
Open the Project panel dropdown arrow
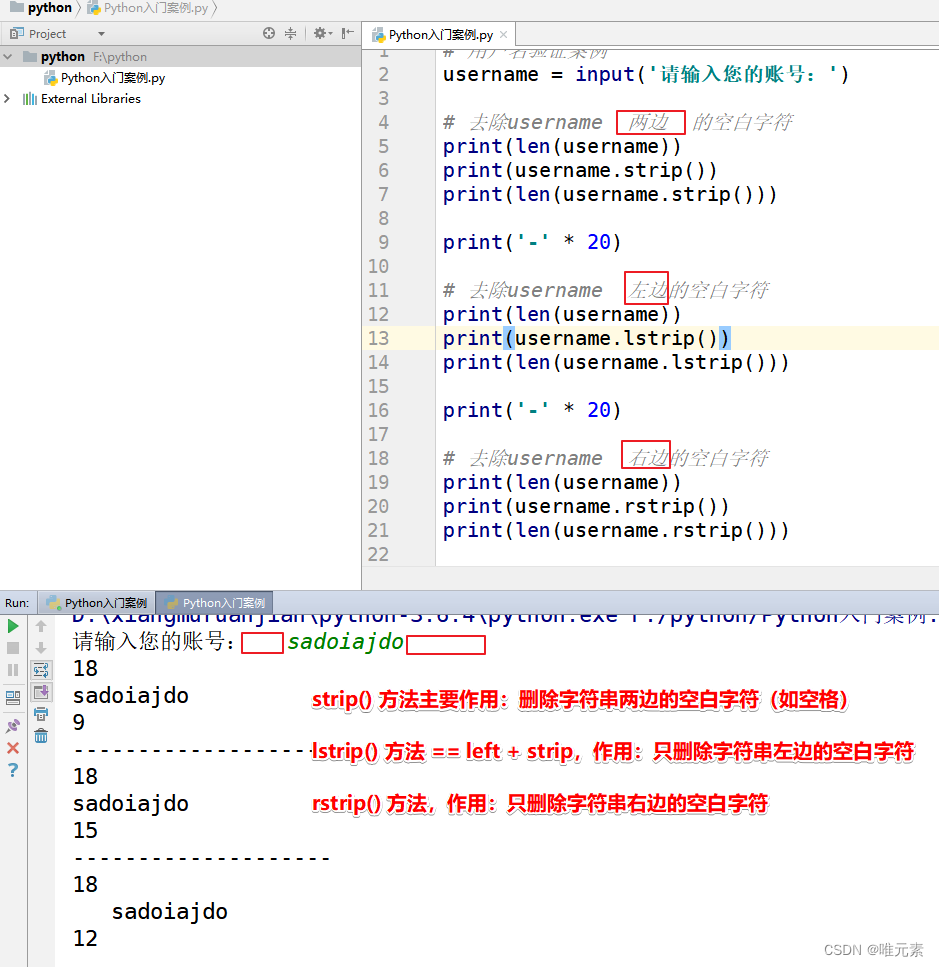click(100, 33)
